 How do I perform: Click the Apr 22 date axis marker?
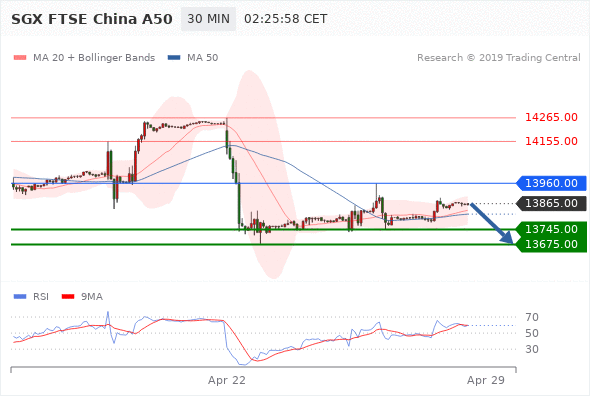click(227, 380)
